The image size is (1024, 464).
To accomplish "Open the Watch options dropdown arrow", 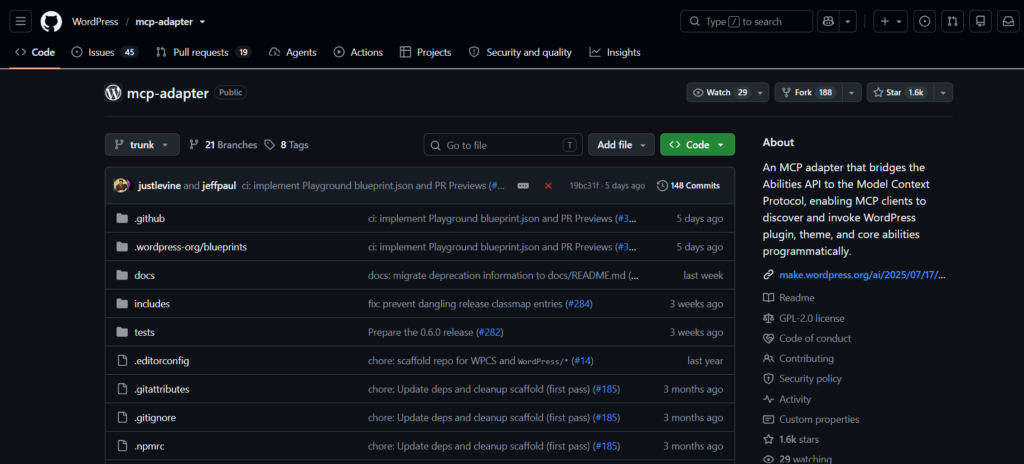I will click(760, 93).
